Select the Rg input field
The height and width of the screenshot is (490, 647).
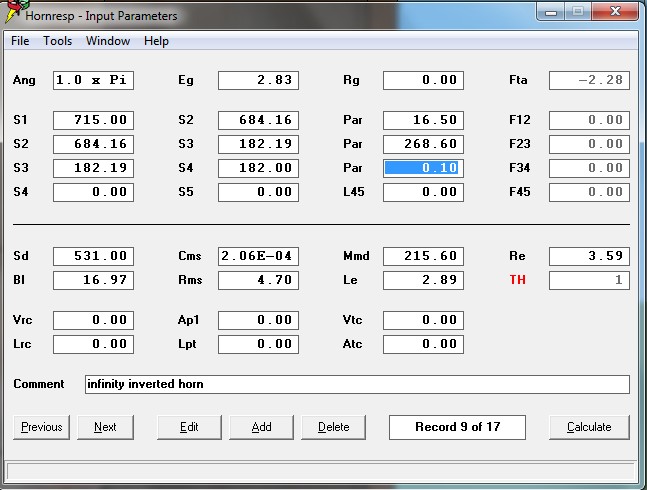[423, 80]
